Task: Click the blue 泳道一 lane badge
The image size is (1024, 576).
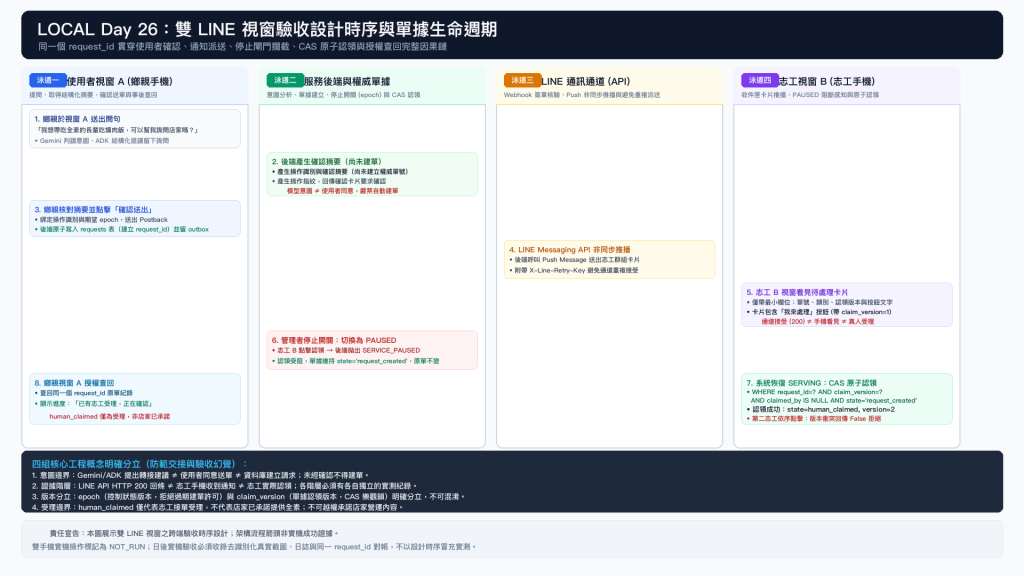Action: pos(48,80)
